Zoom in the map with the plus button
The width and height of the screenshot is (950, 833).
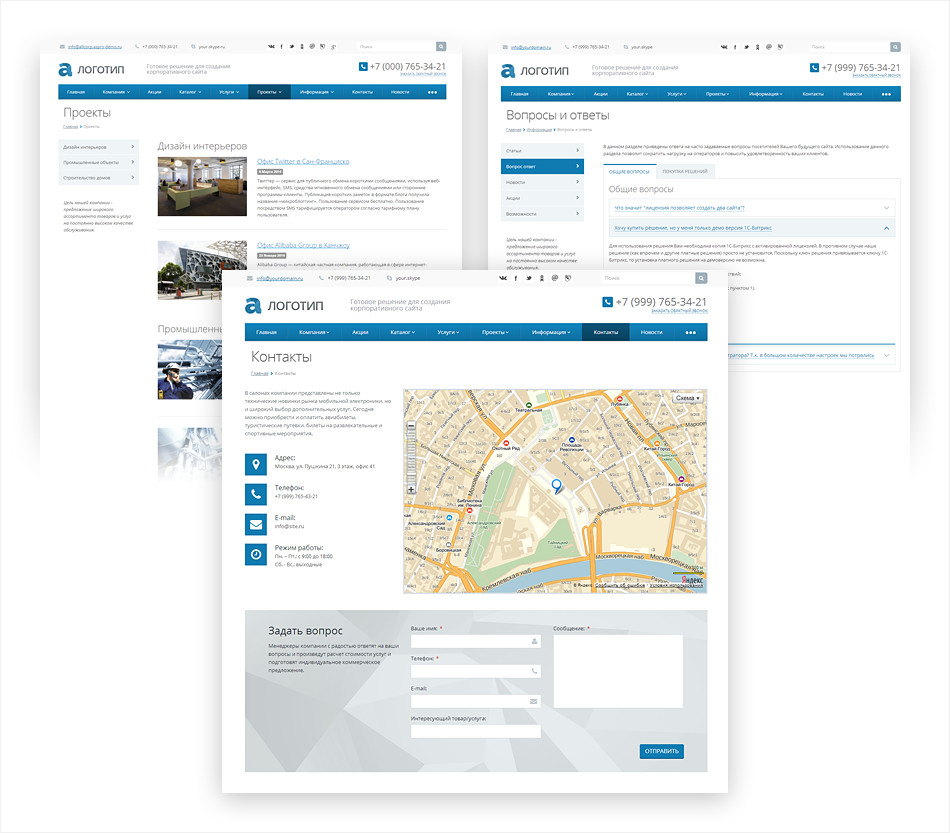click(x=412, y=489)
